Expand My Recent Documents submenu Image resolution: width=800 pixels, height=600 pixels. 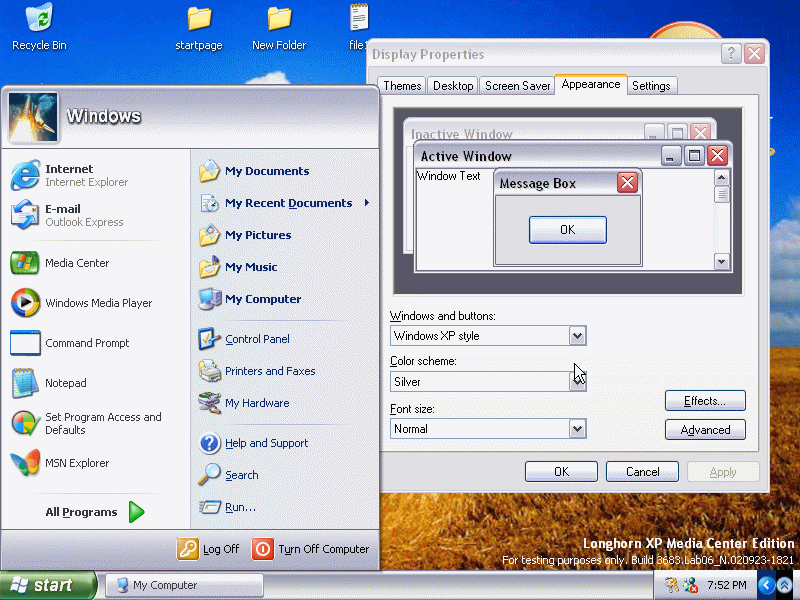[x=367, y=203]
